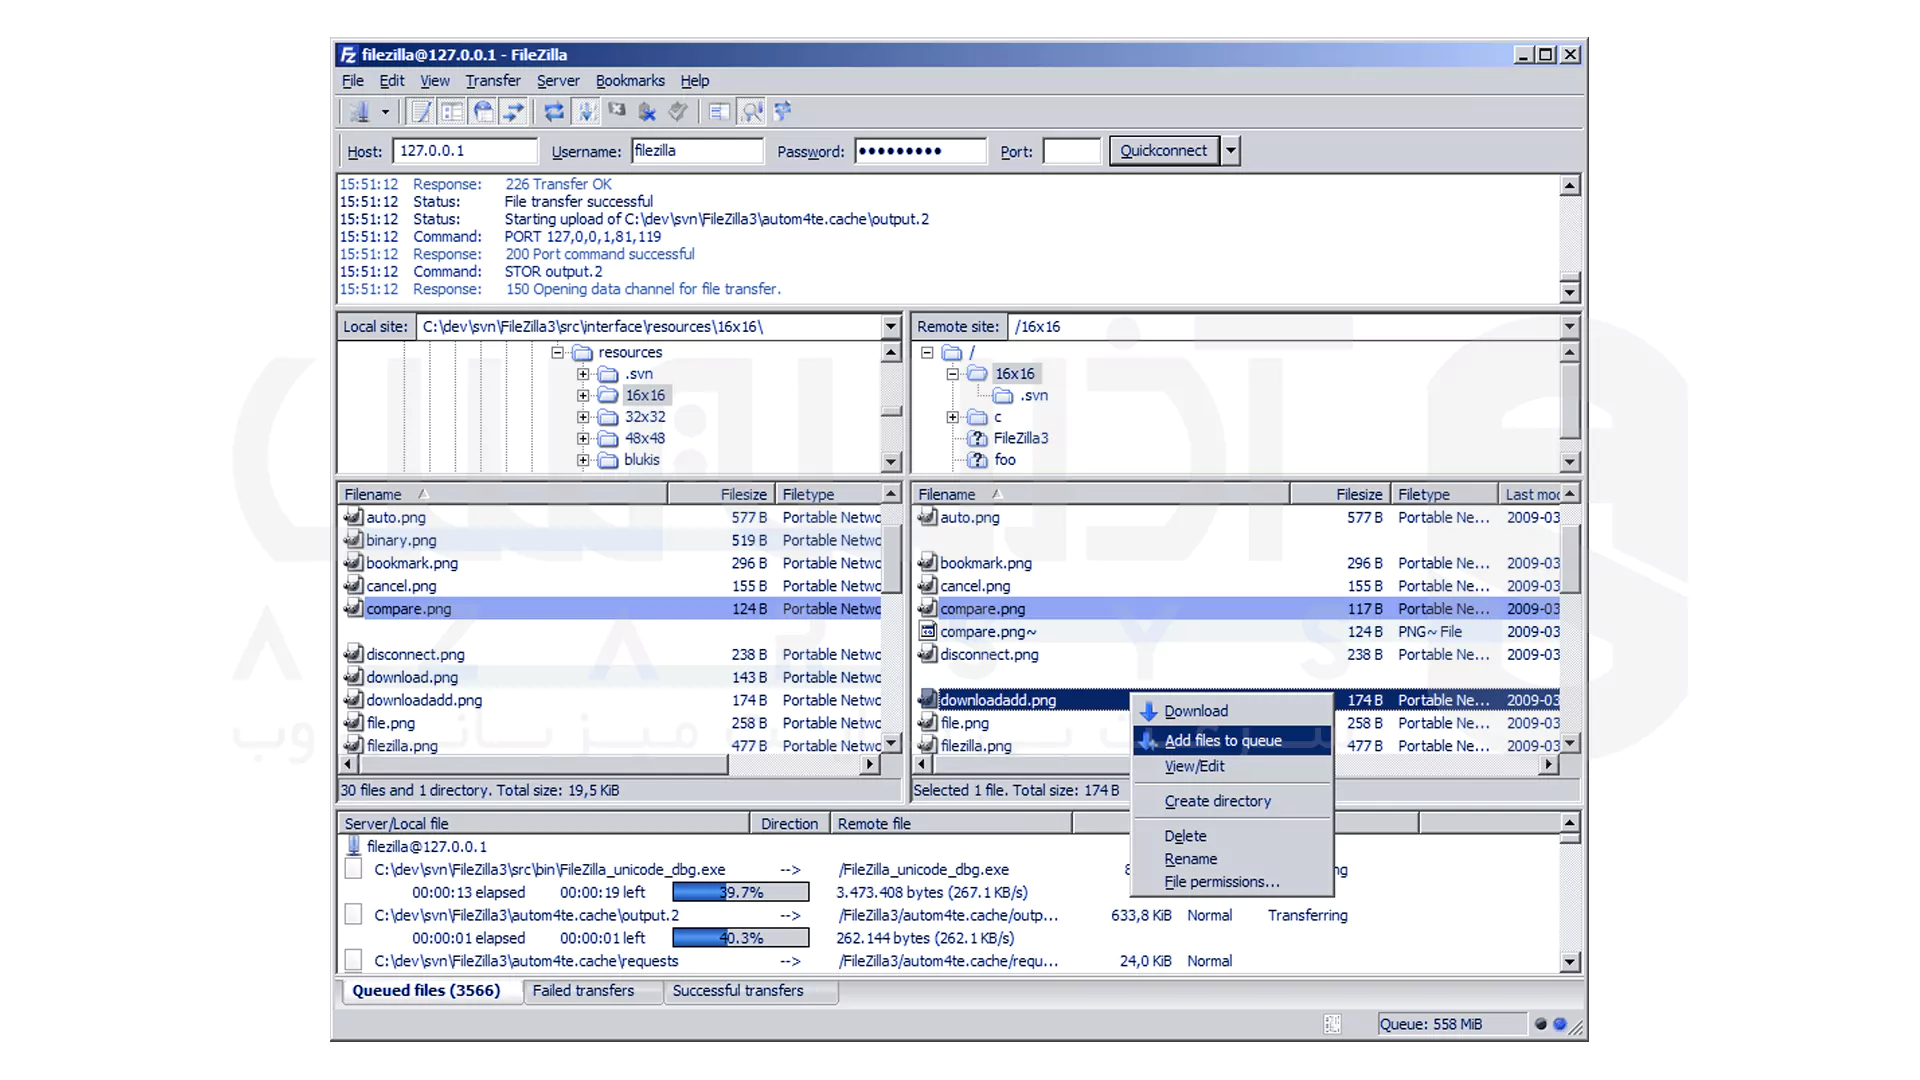
Task: Toggle the message log display
Action: click(x=420, y=111)
